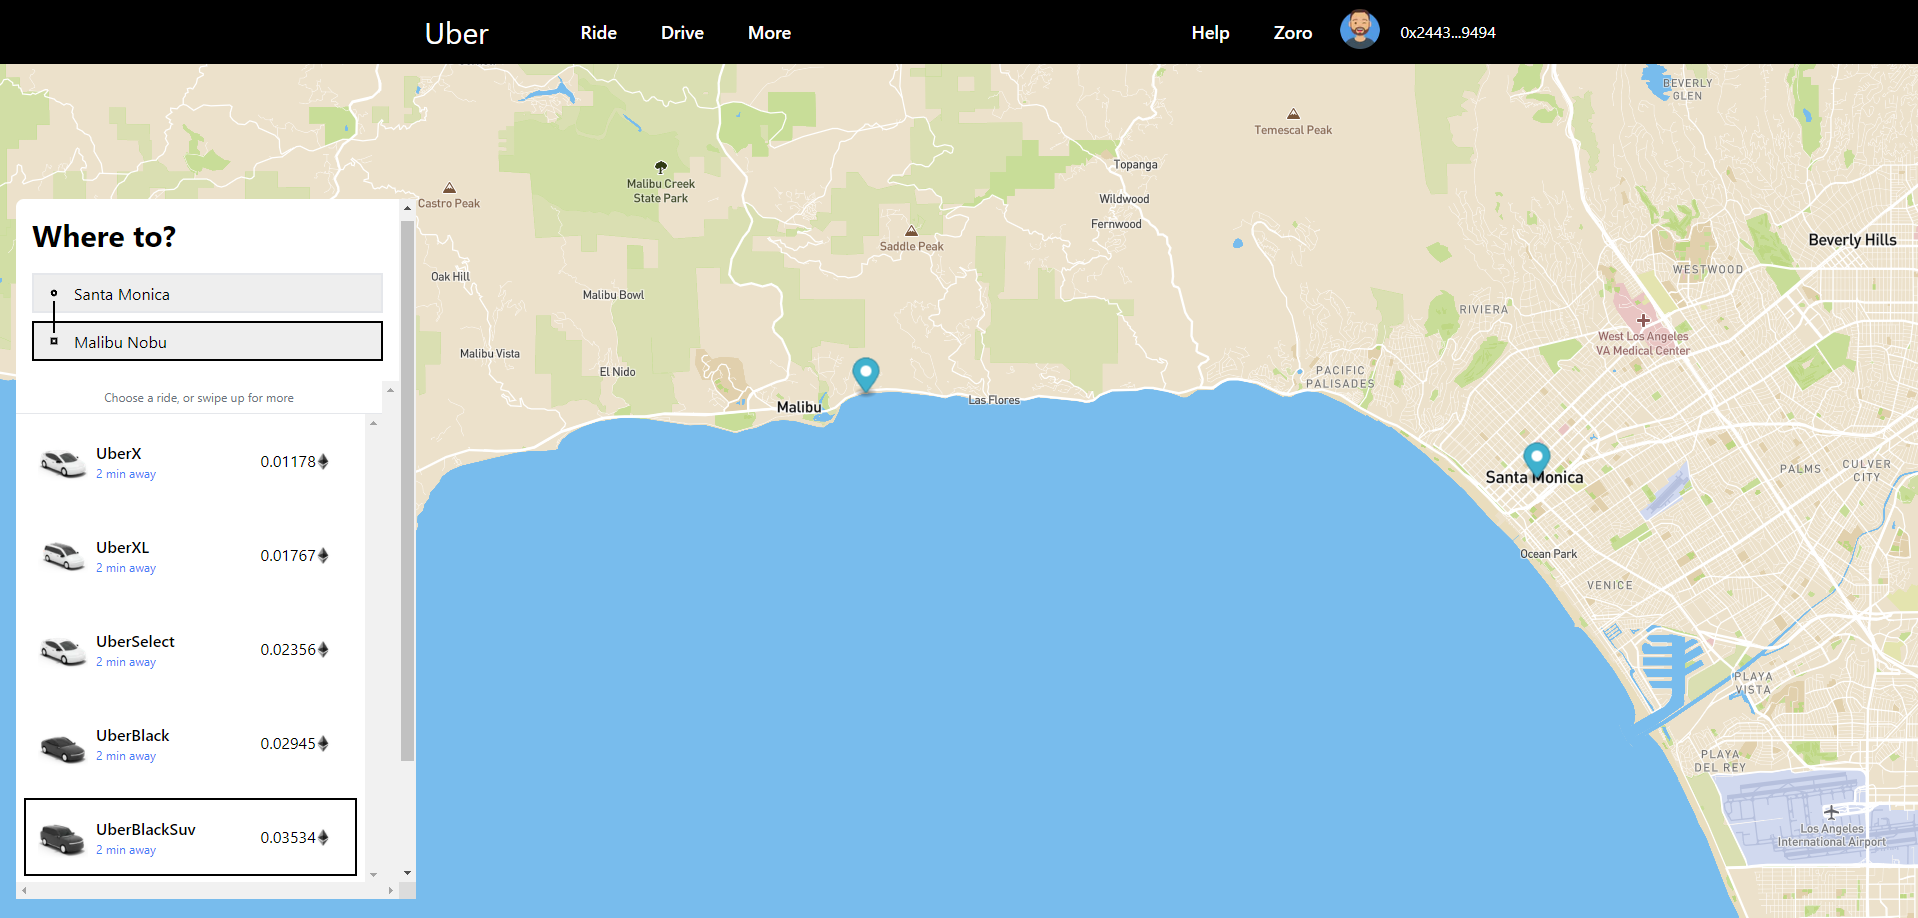Viewport: 1918px width, 918px height.
Task: Click the Malibu map pin marker
Action: tap(865, 374)
